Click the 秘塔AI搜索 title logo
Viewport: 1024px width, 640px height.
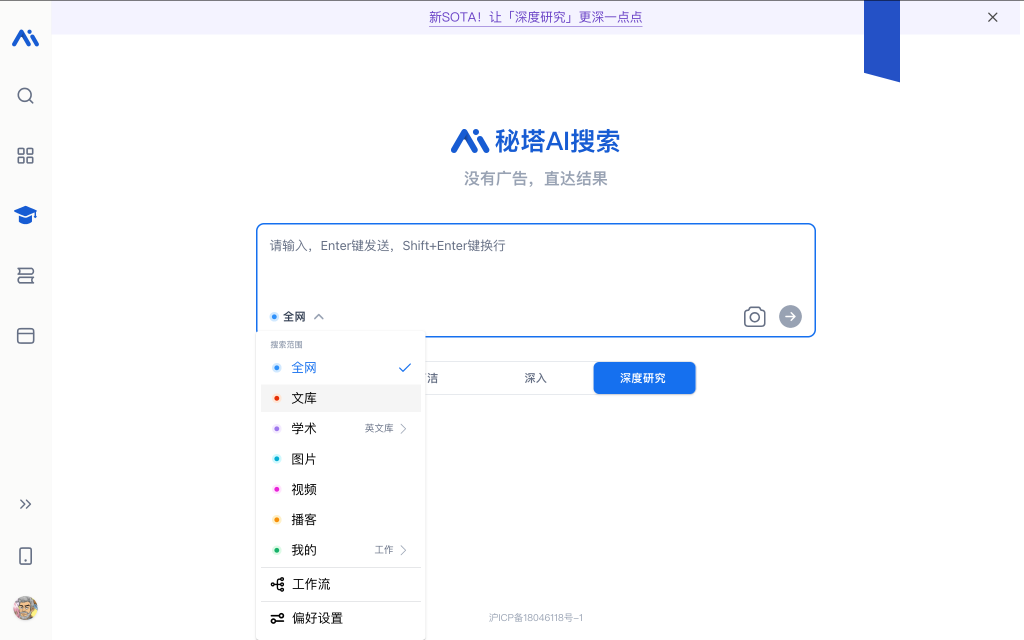click(x=536, y=141)
